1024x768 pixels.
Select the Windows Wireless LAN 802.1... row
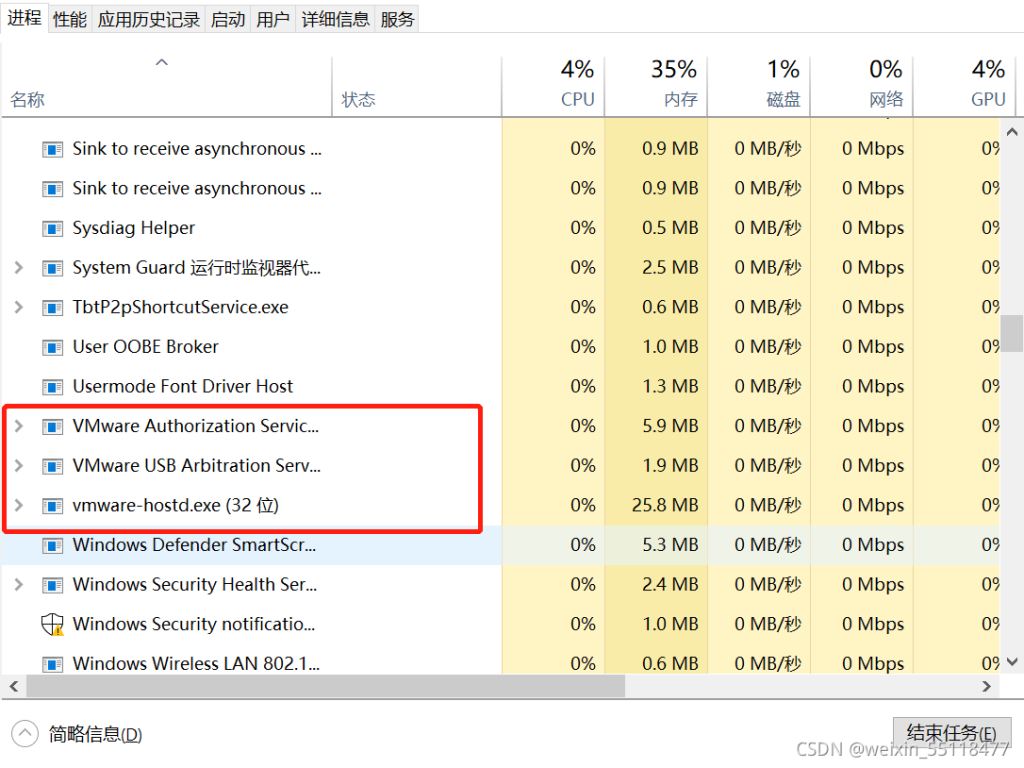(x=501, y=664)
